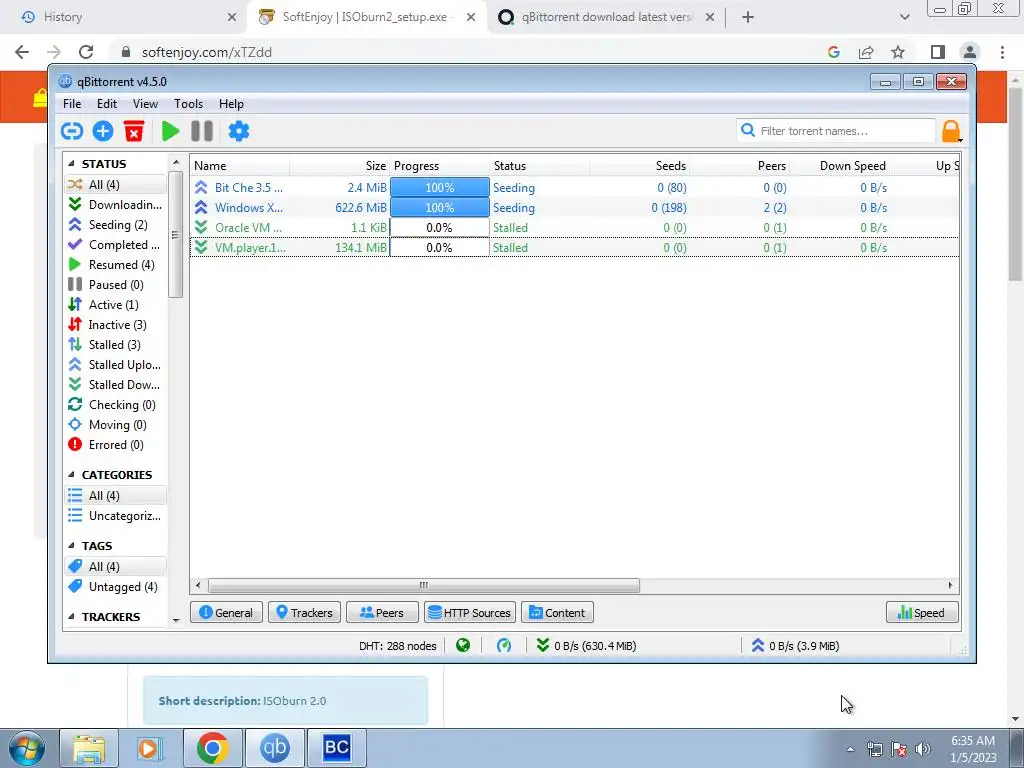
Task: Click the orange Lock qBittorrent icon
Action: point(952,131)
